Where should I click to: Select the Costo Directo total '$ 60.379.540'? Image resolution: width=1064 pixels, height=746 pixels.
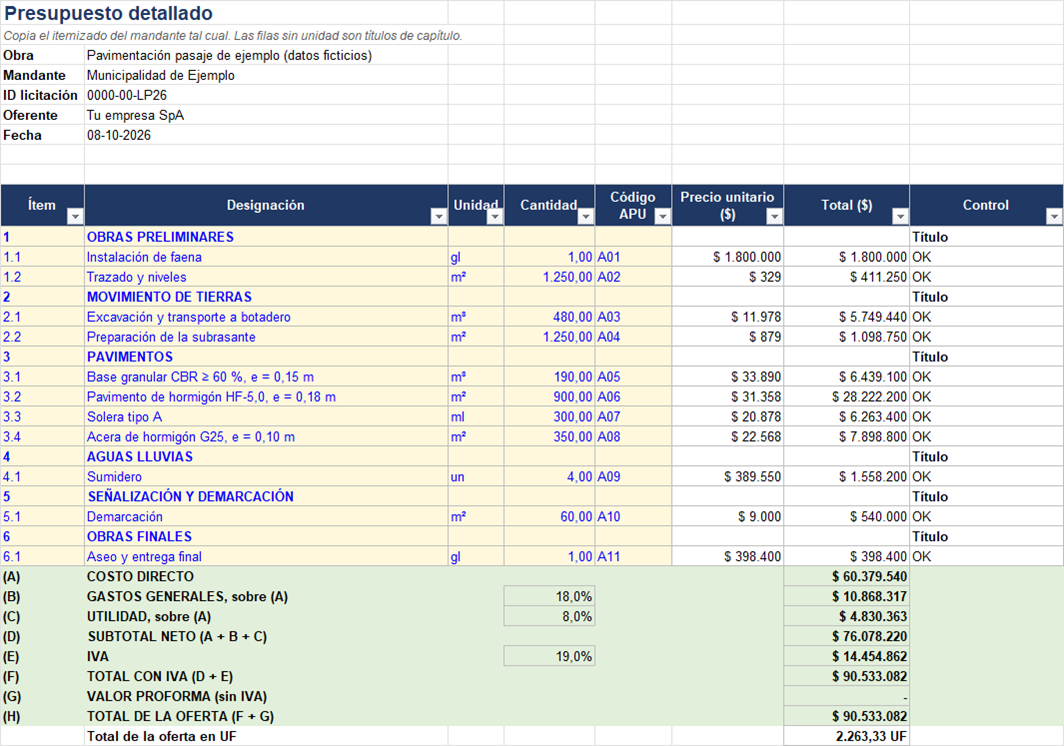(x=847, y=576)
